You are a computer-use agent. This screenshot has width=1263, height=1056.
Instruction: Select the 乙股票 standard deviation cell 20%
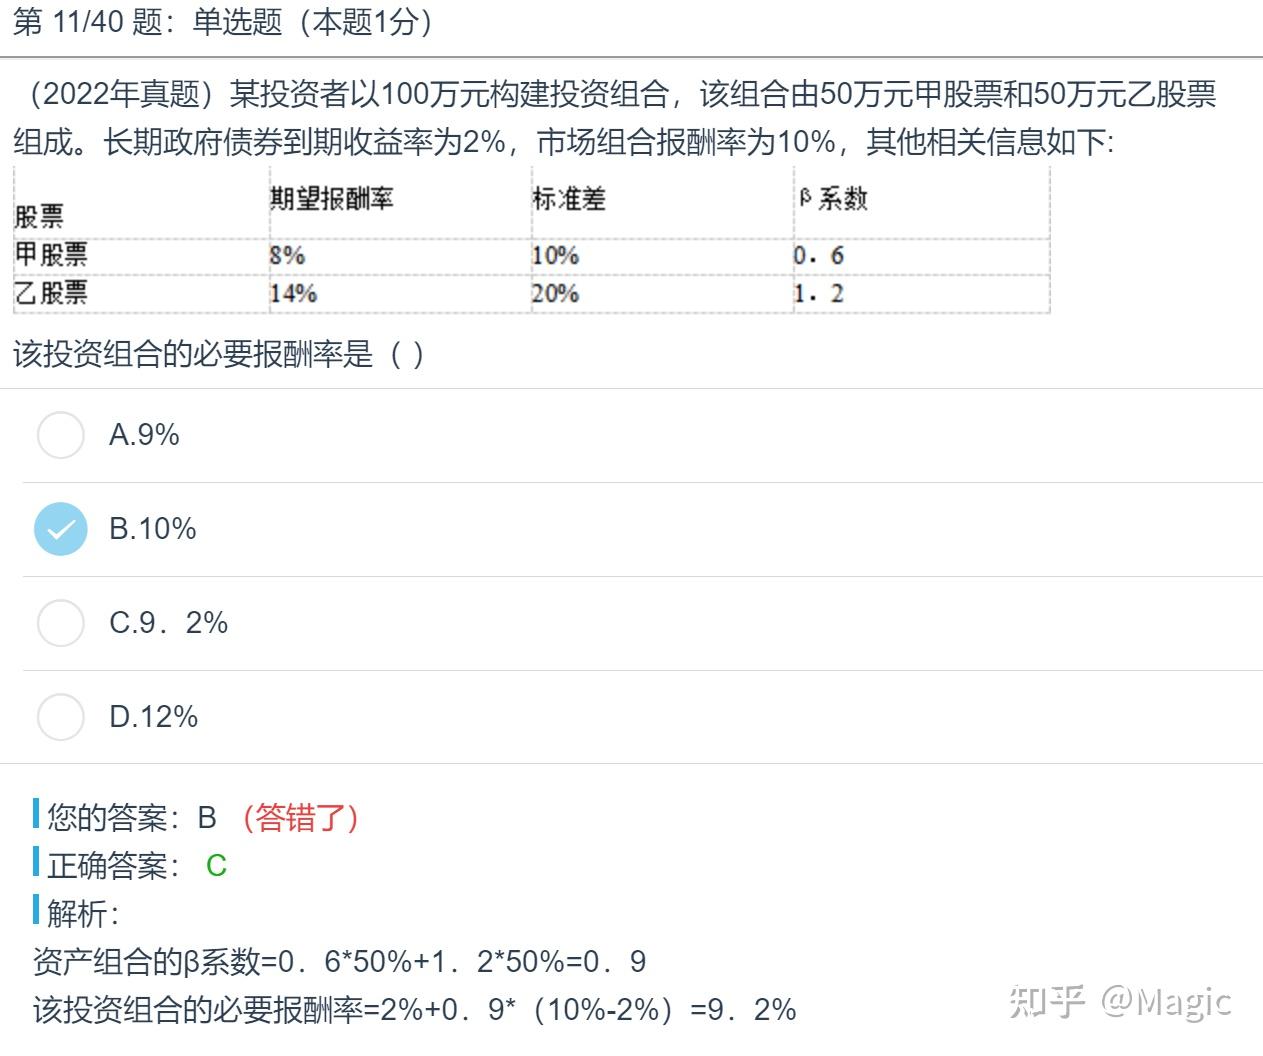tap(557, 293)
